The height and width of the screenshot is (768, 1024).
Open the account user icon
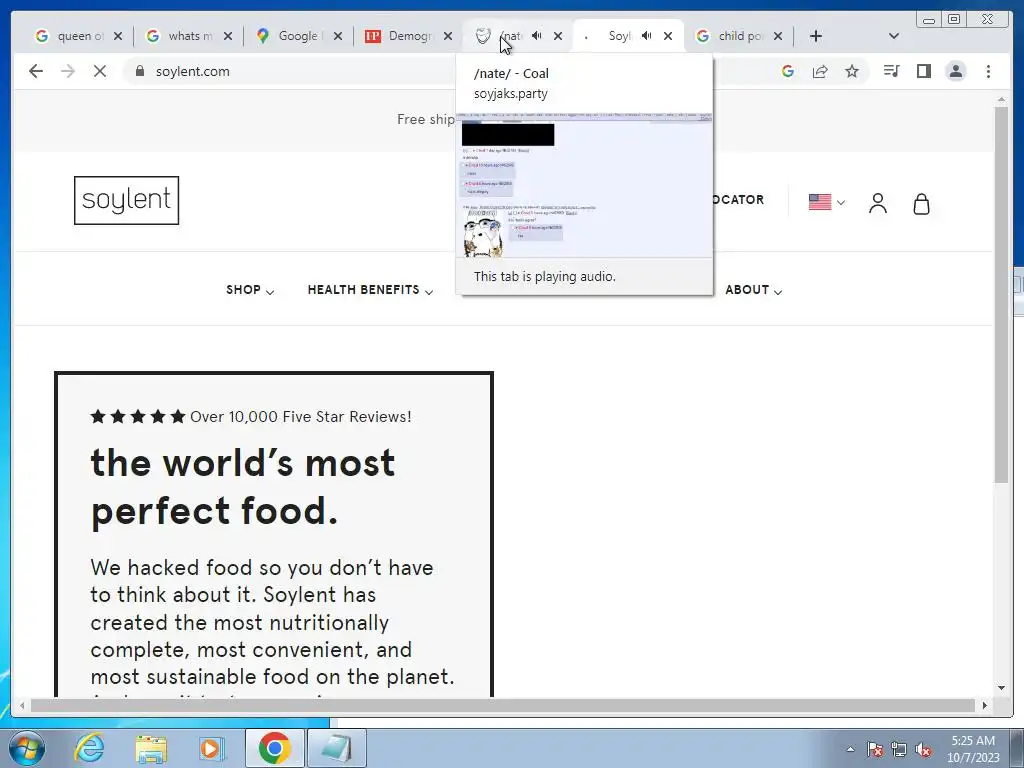point(878,203)
